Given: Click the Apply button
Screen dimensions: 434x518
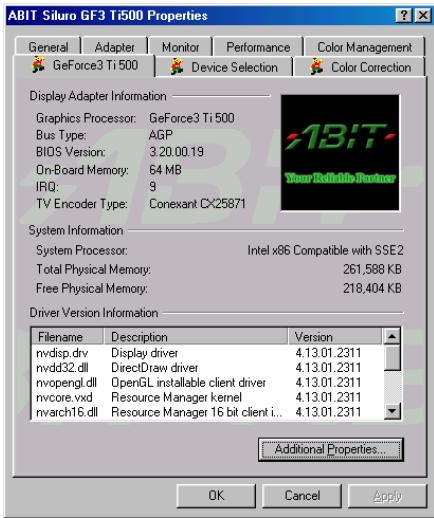Looking at the screenshot, I should coord(388,495).
